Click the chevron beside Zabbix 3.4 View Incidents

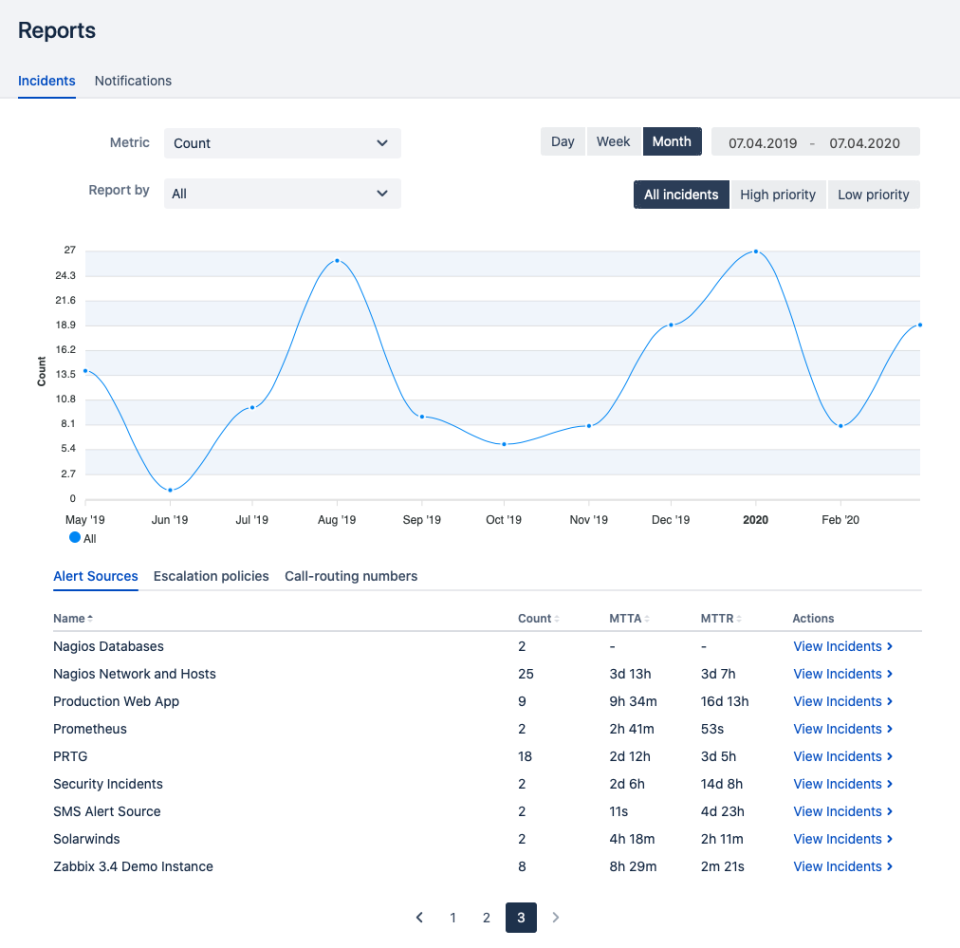click(x=892, y=866)
